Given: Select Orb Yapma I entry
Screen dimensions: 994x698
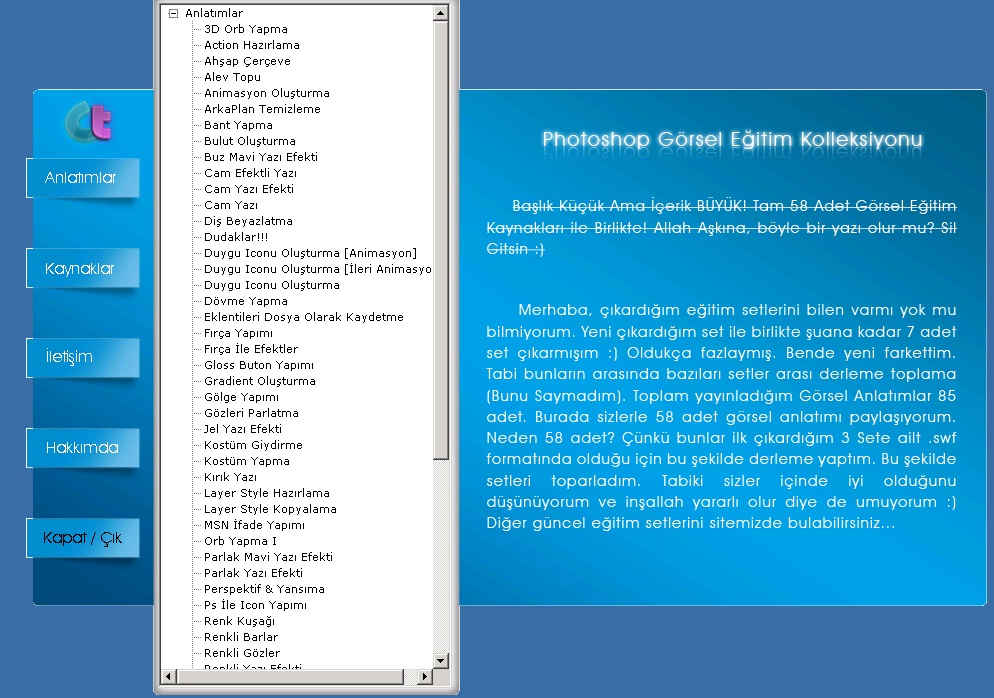Looking at the screenshot, I should [x=240, y=541].
